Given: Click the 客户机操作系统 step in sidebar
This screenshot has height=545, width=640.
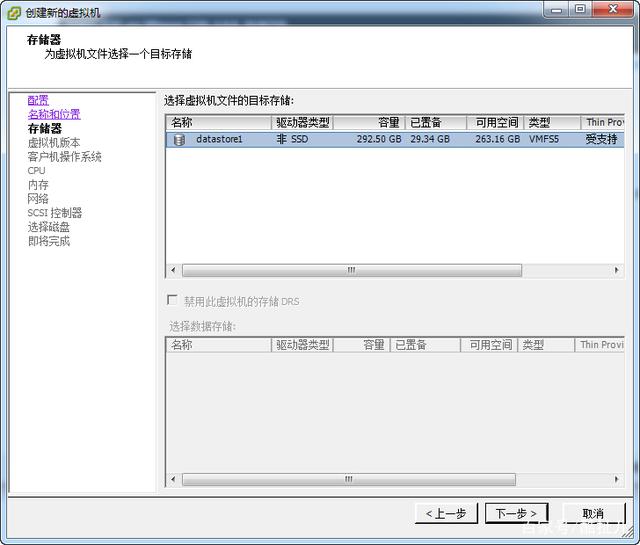Looking at the screenshot, I should click(x=64, y=156).
